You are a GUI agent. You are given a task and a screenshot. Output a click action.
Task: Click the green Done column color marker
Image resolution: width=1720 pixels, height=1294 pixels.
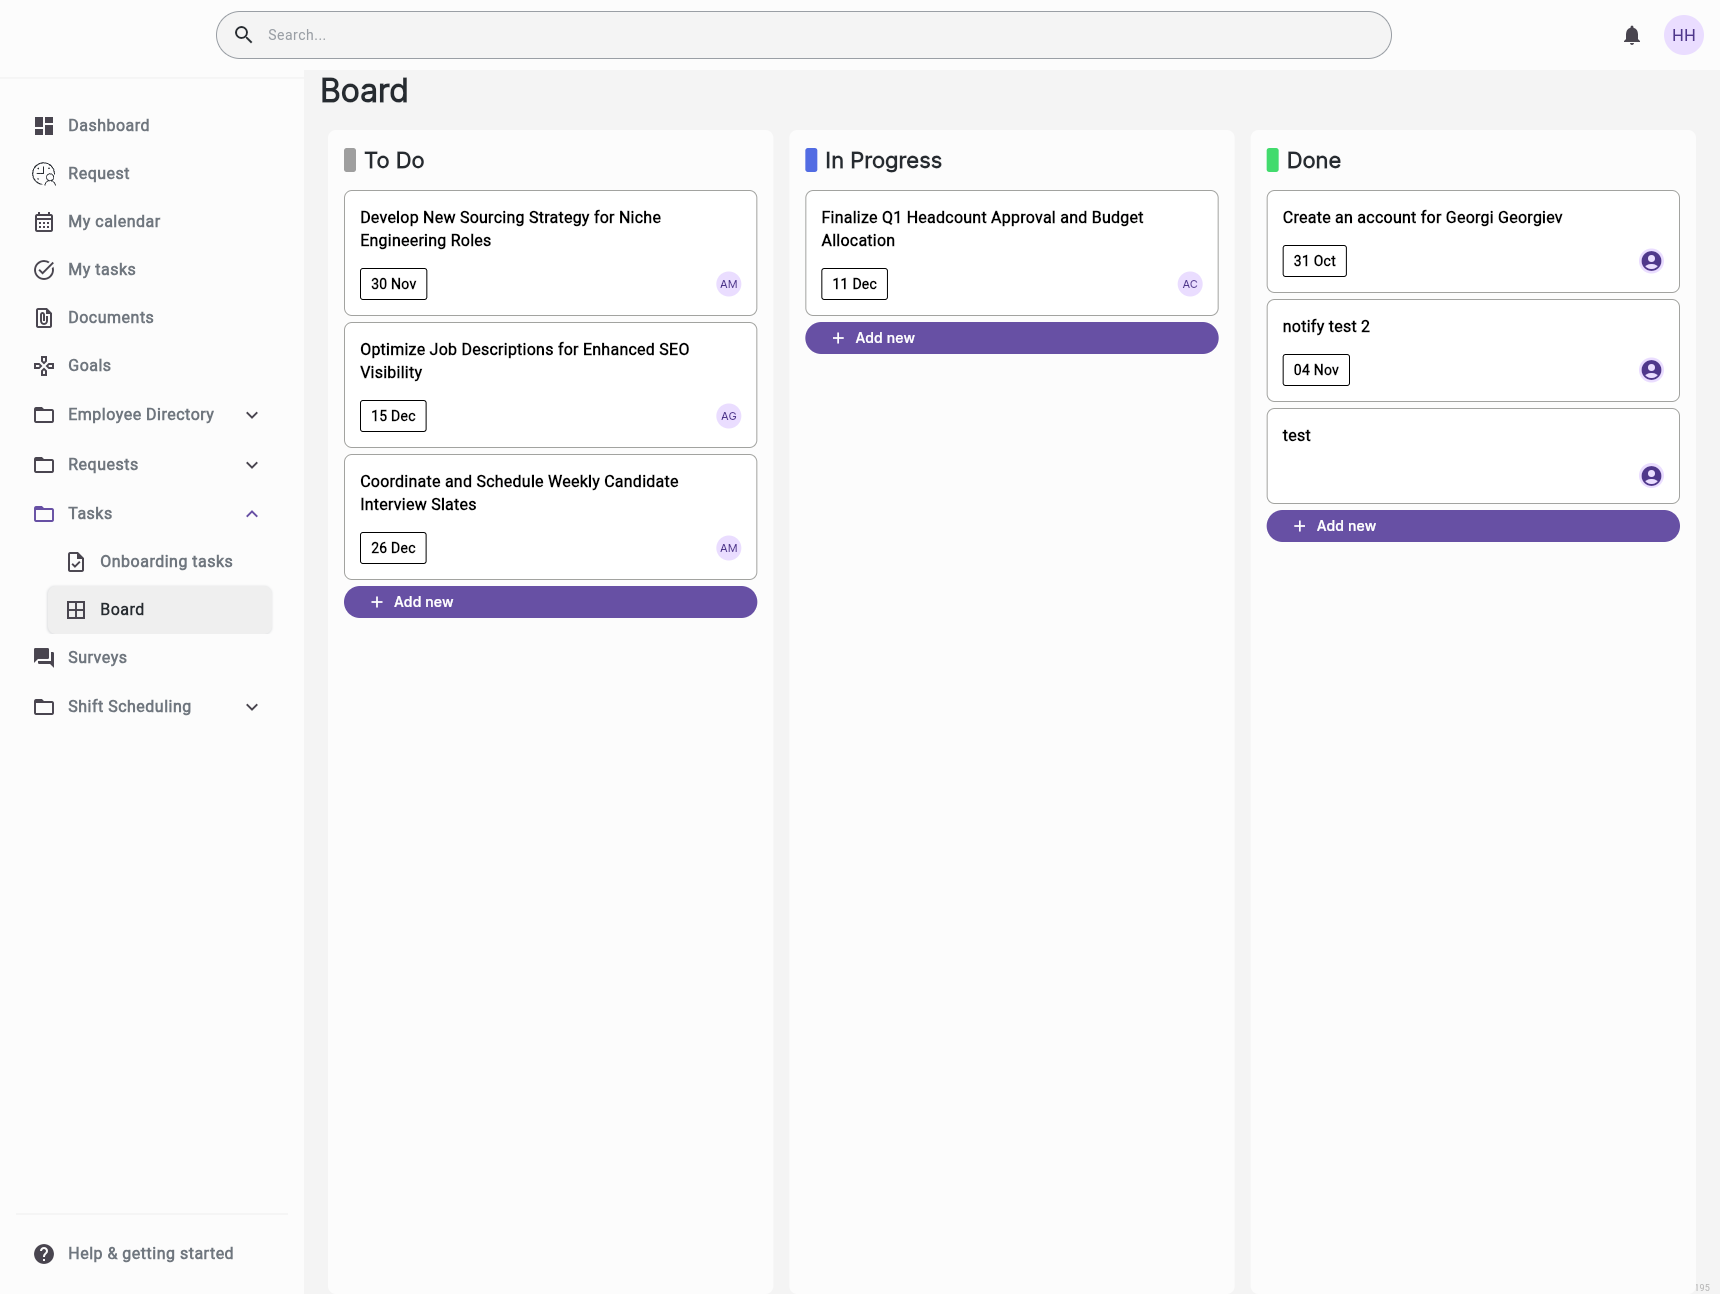(1272, 160)
